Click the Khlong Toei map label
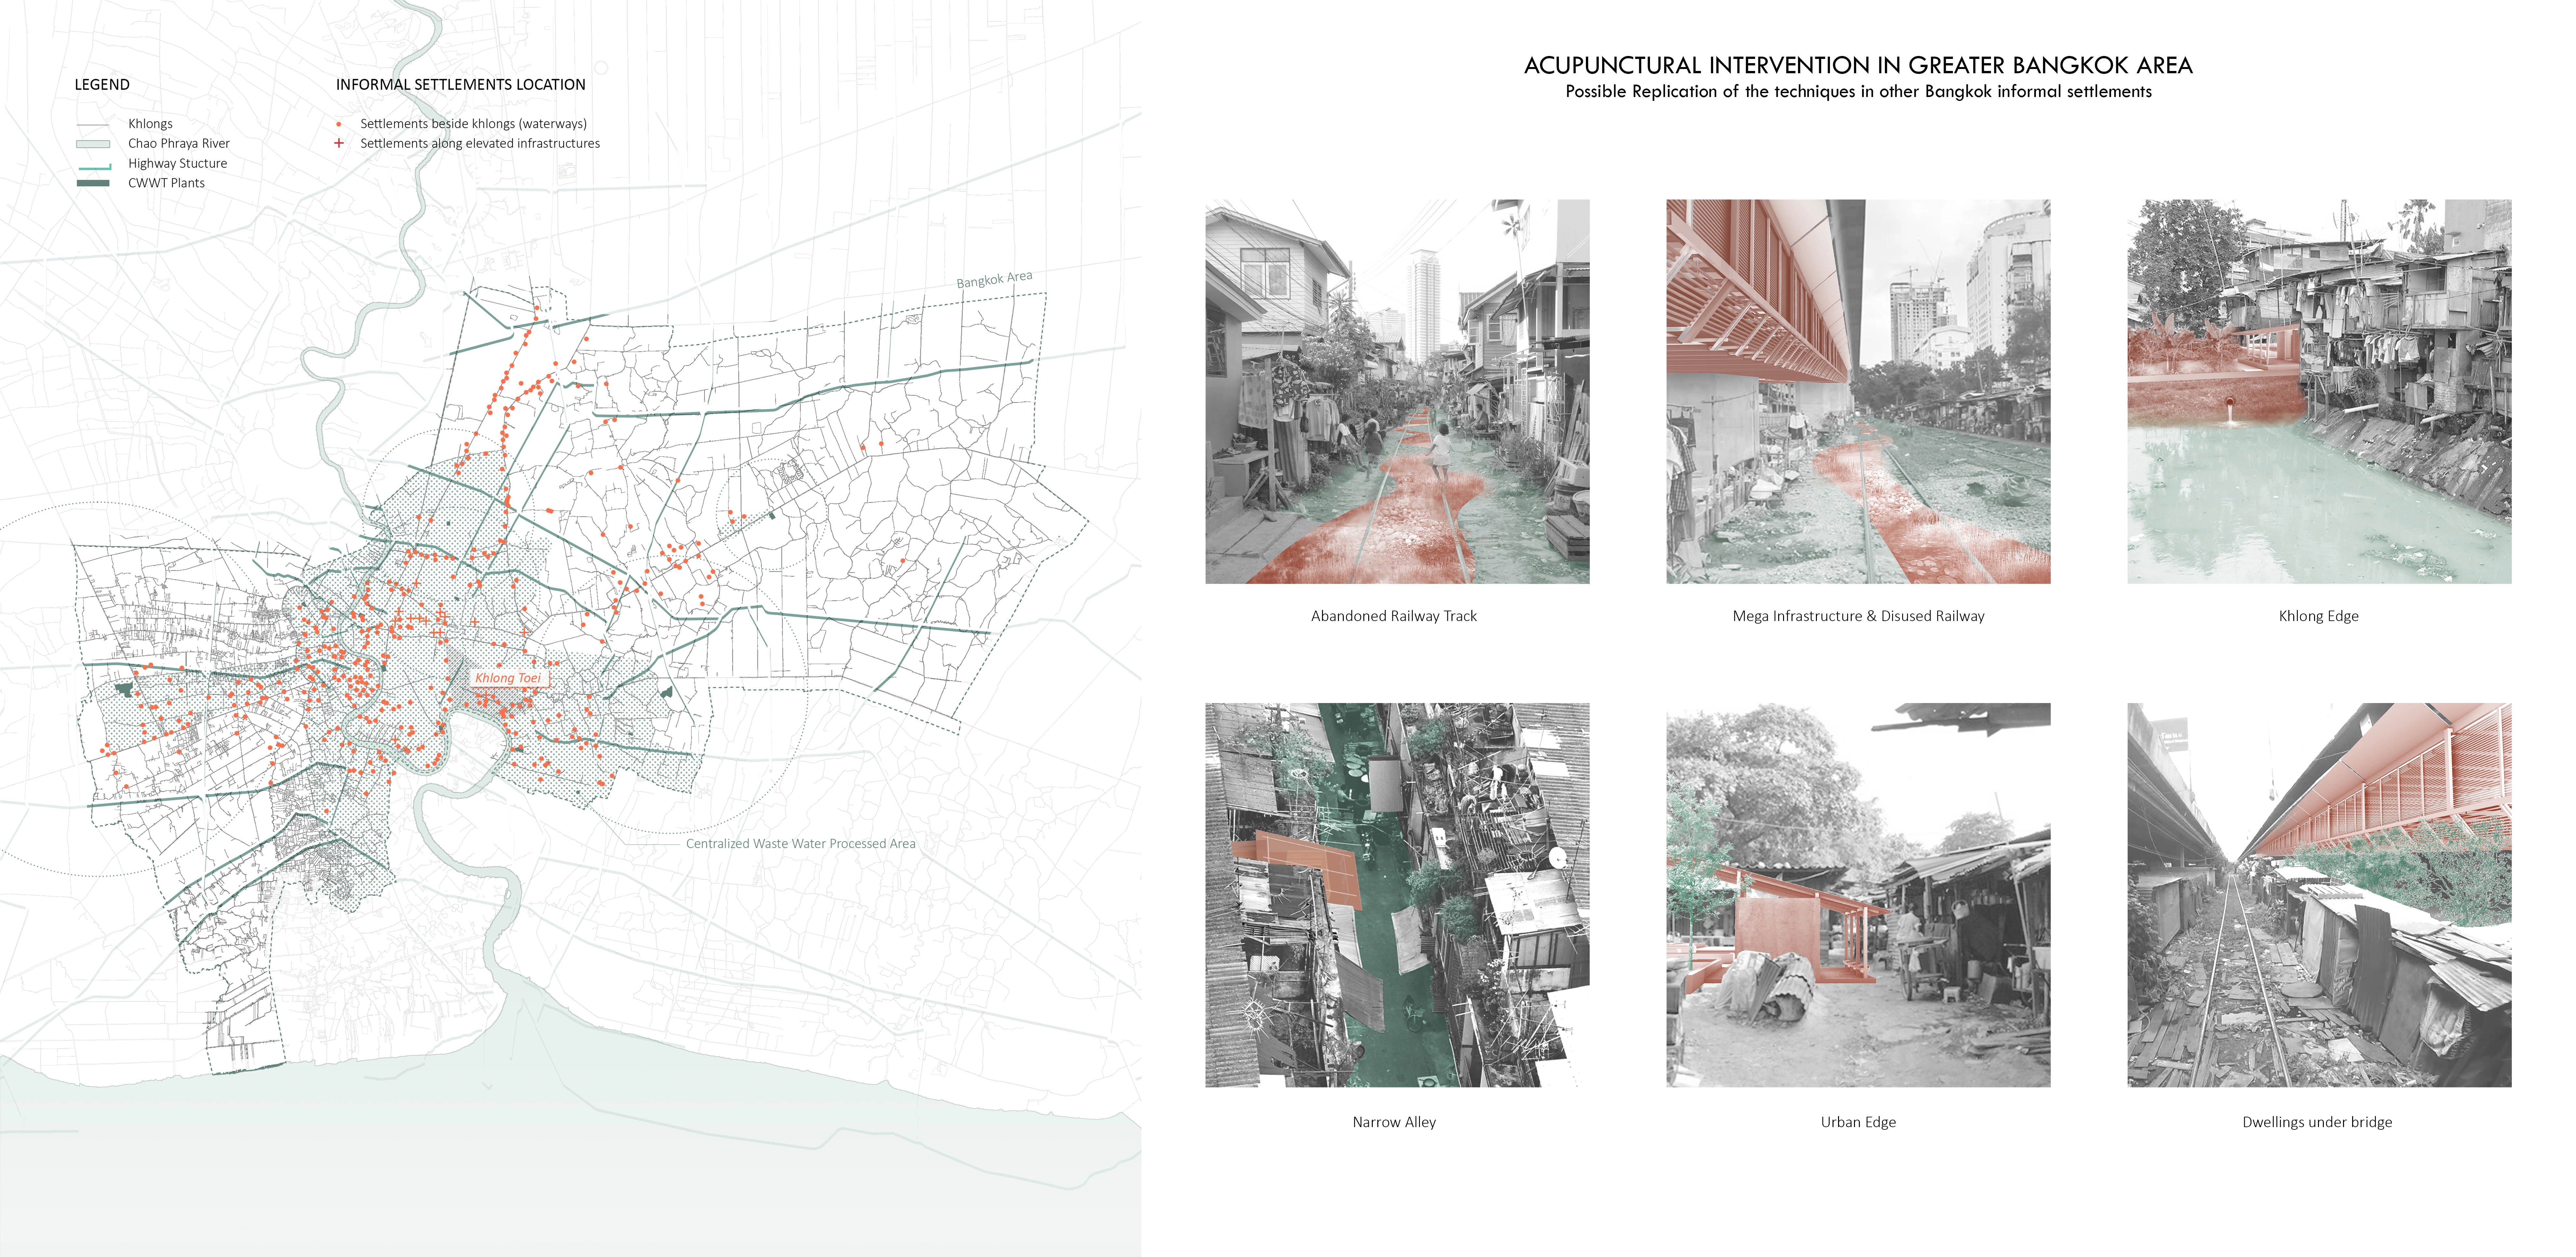This screenshot has width=2576, height=1257. click(508, 678)
